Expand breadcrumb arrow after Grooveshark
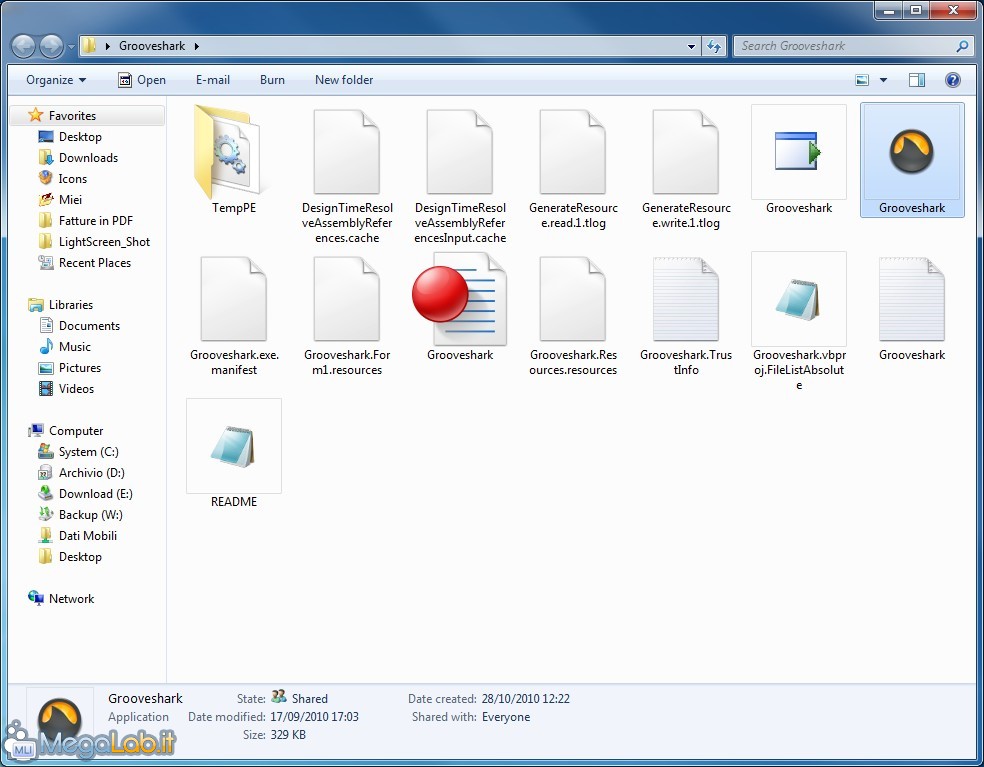The height and width of the screenshot is (767, 984). (196, 46)
